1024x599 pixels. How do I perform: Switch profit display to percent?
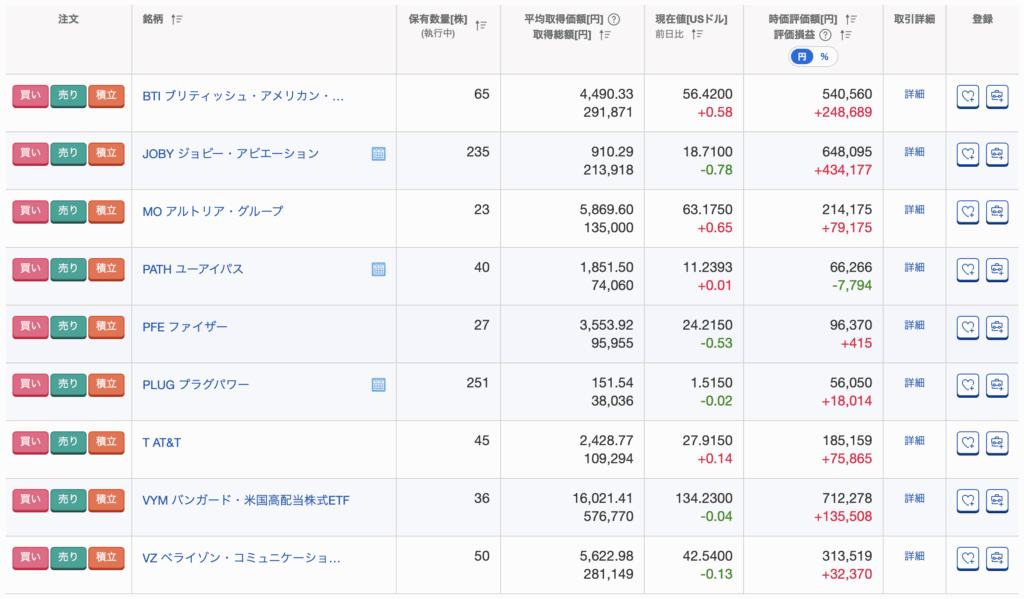(x=824, y=57)
